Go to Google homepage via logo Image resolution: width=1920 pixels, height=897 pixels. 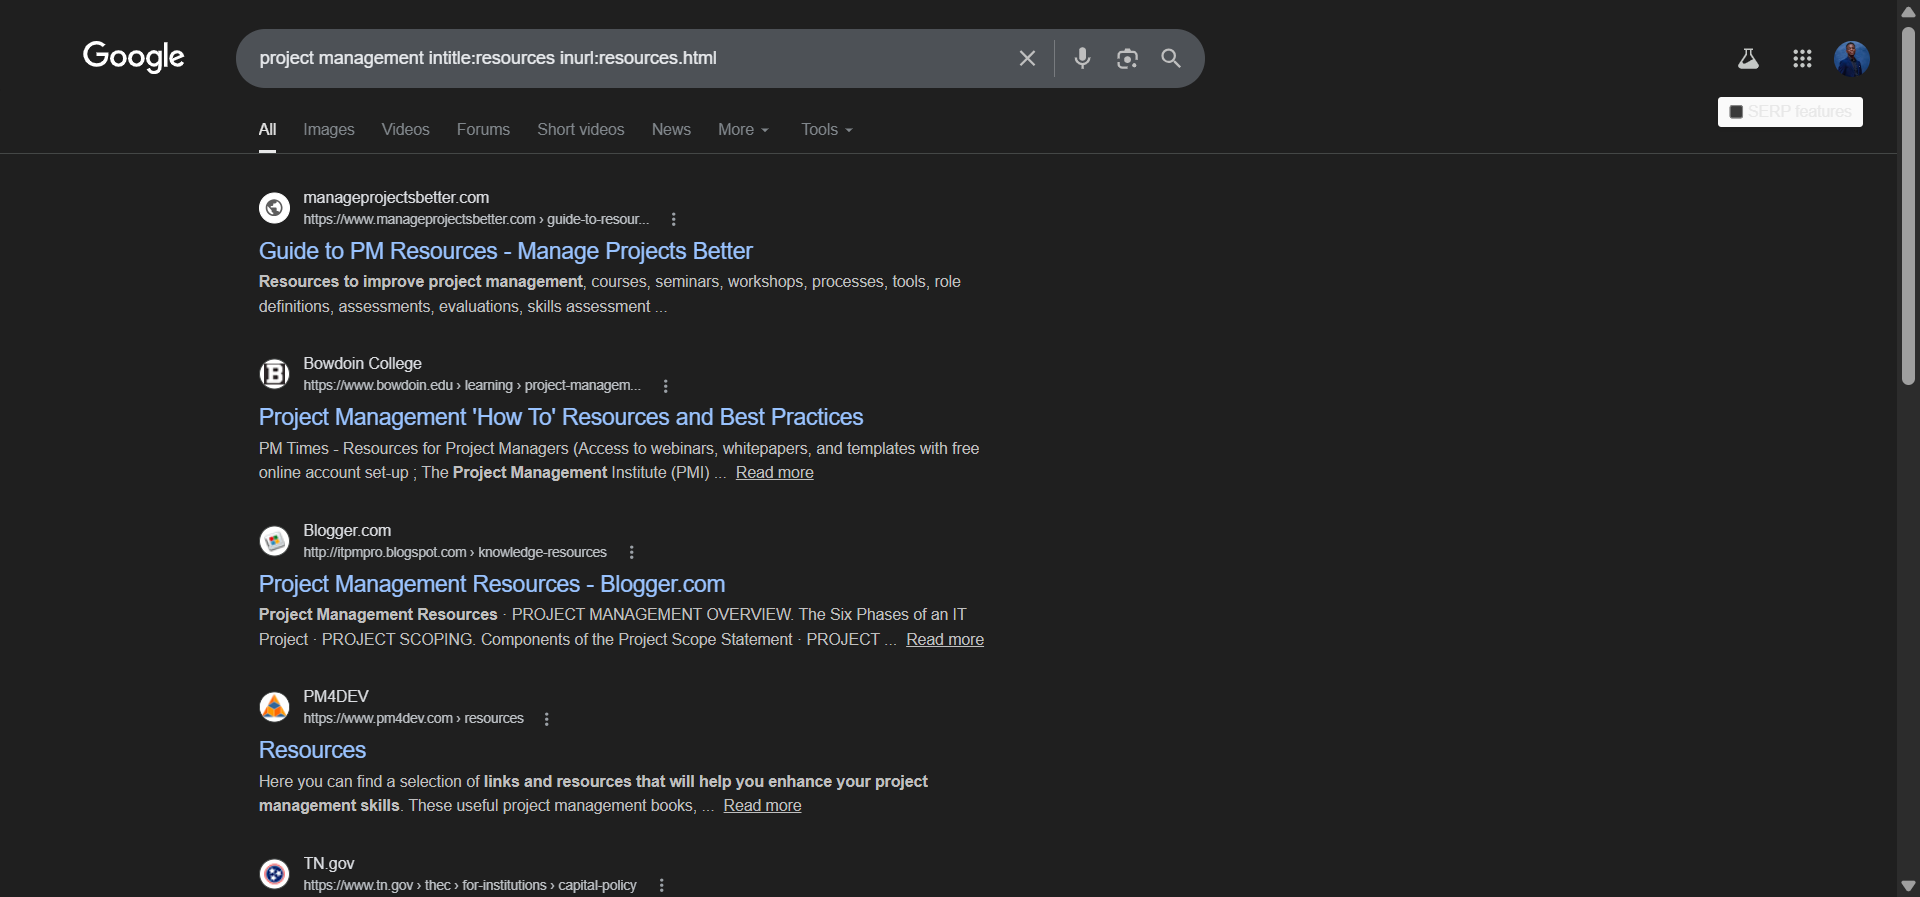(134, 57)
